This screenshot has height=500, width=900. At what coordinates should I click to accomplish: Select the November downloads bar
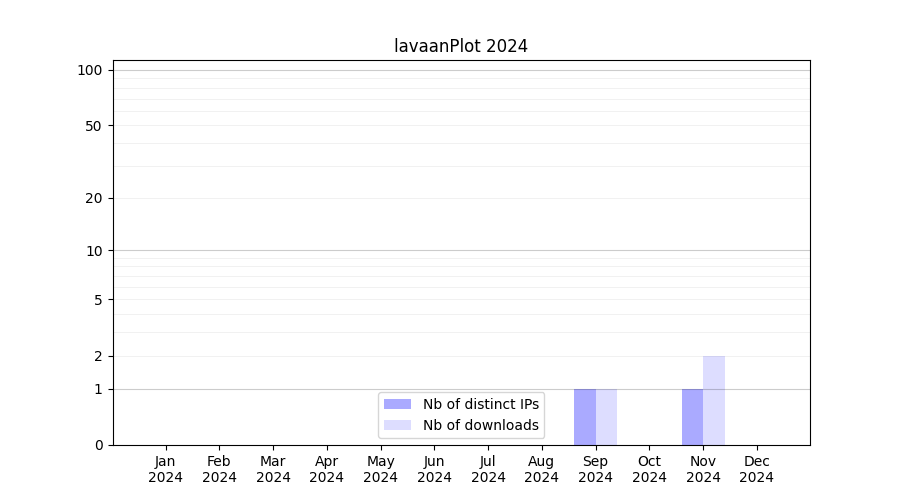point(714,400)
